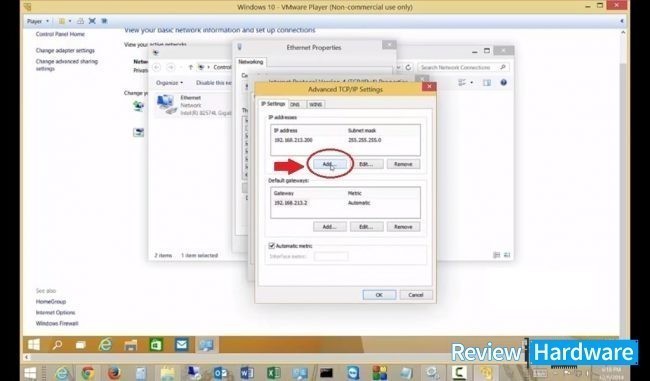Click the Search Network Connections field
Image resolution: width=650 pixels, height=381 pixels.
click(463, 67)
